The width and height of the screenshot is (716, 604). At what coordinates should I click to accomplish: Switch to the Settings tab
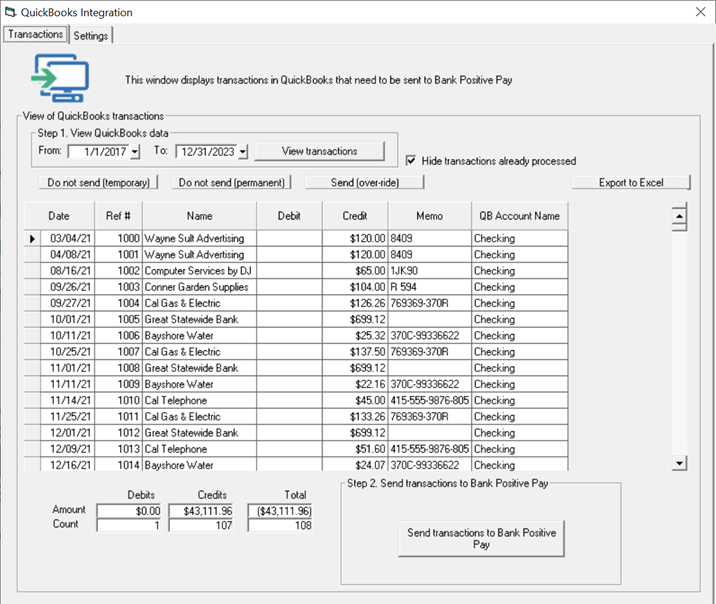pos(91,35)
